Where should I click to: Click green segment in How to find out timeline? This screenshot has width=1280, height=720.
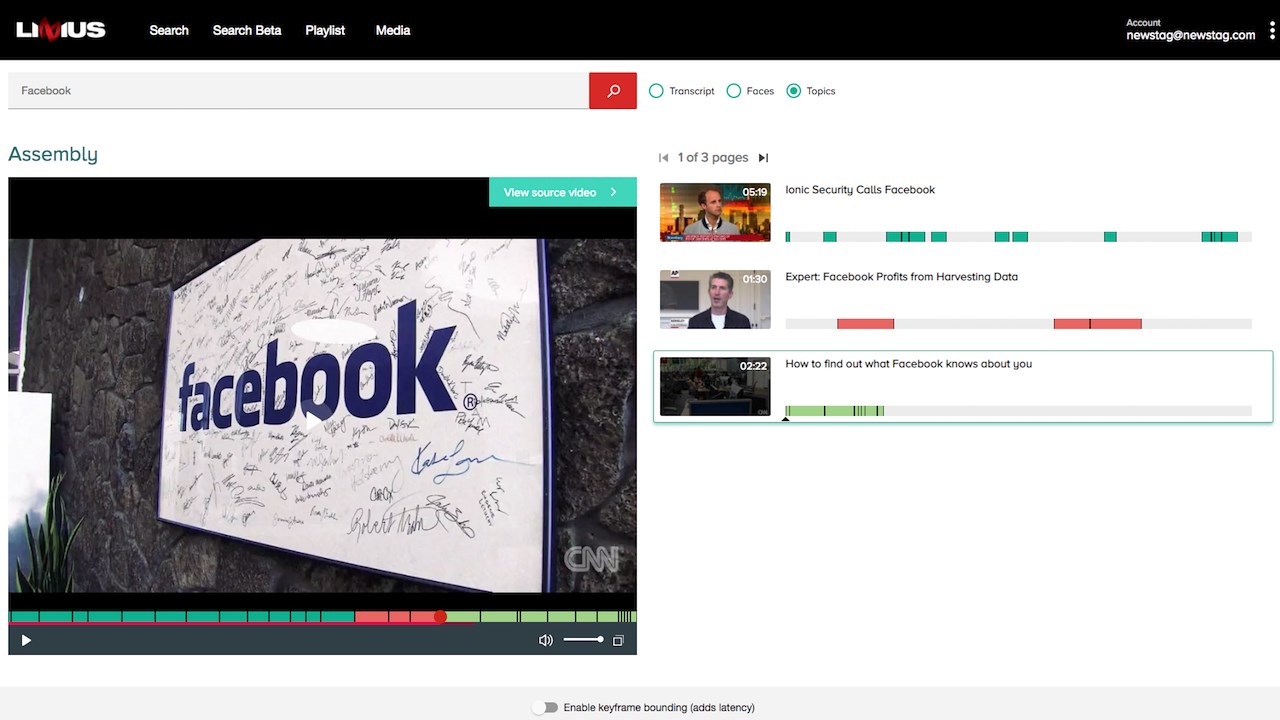point(834,411)
